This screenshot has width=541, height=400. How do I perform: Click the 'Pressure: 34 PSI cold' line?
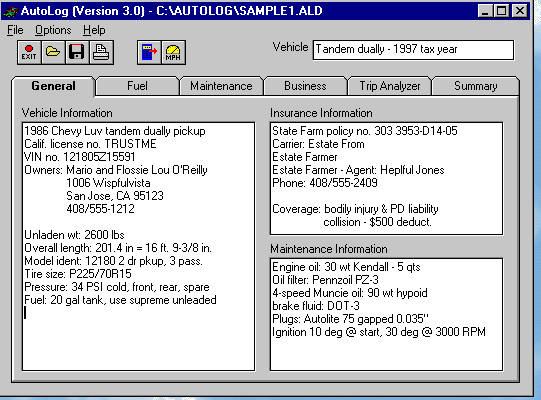click(x=117, y=287)
